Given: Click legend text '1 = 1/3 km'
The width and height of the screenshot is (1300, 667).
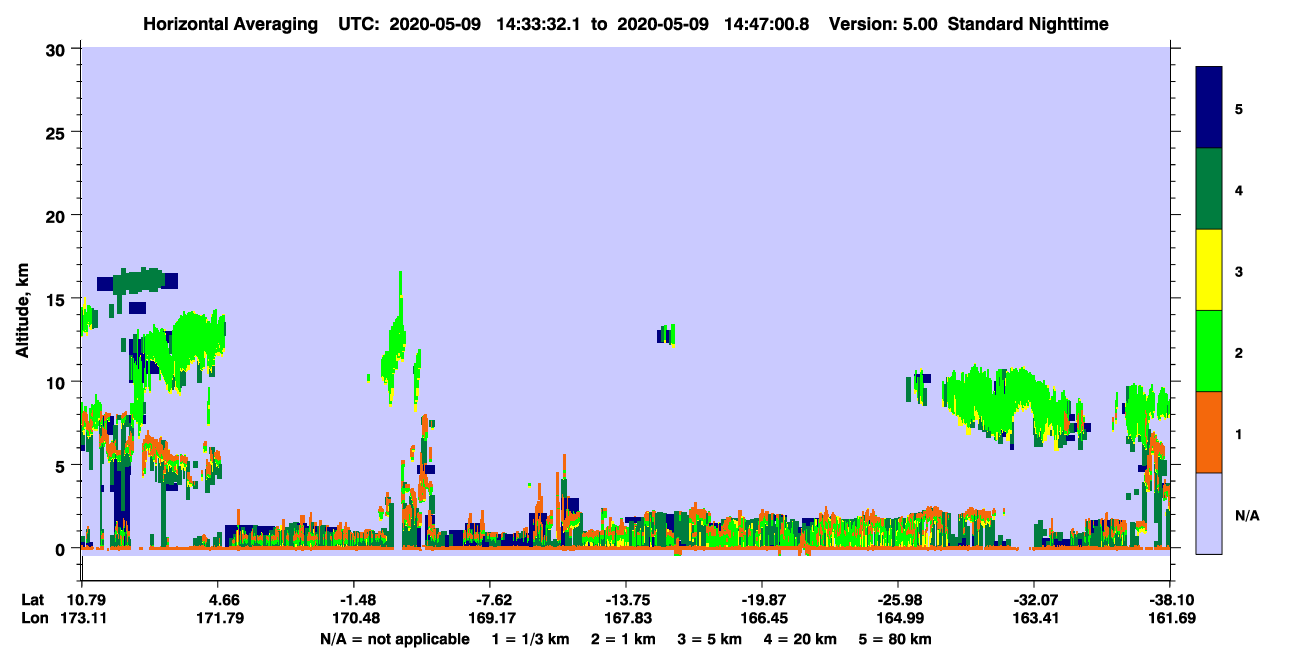Looking at the screenshot, I should click(530, 639).
